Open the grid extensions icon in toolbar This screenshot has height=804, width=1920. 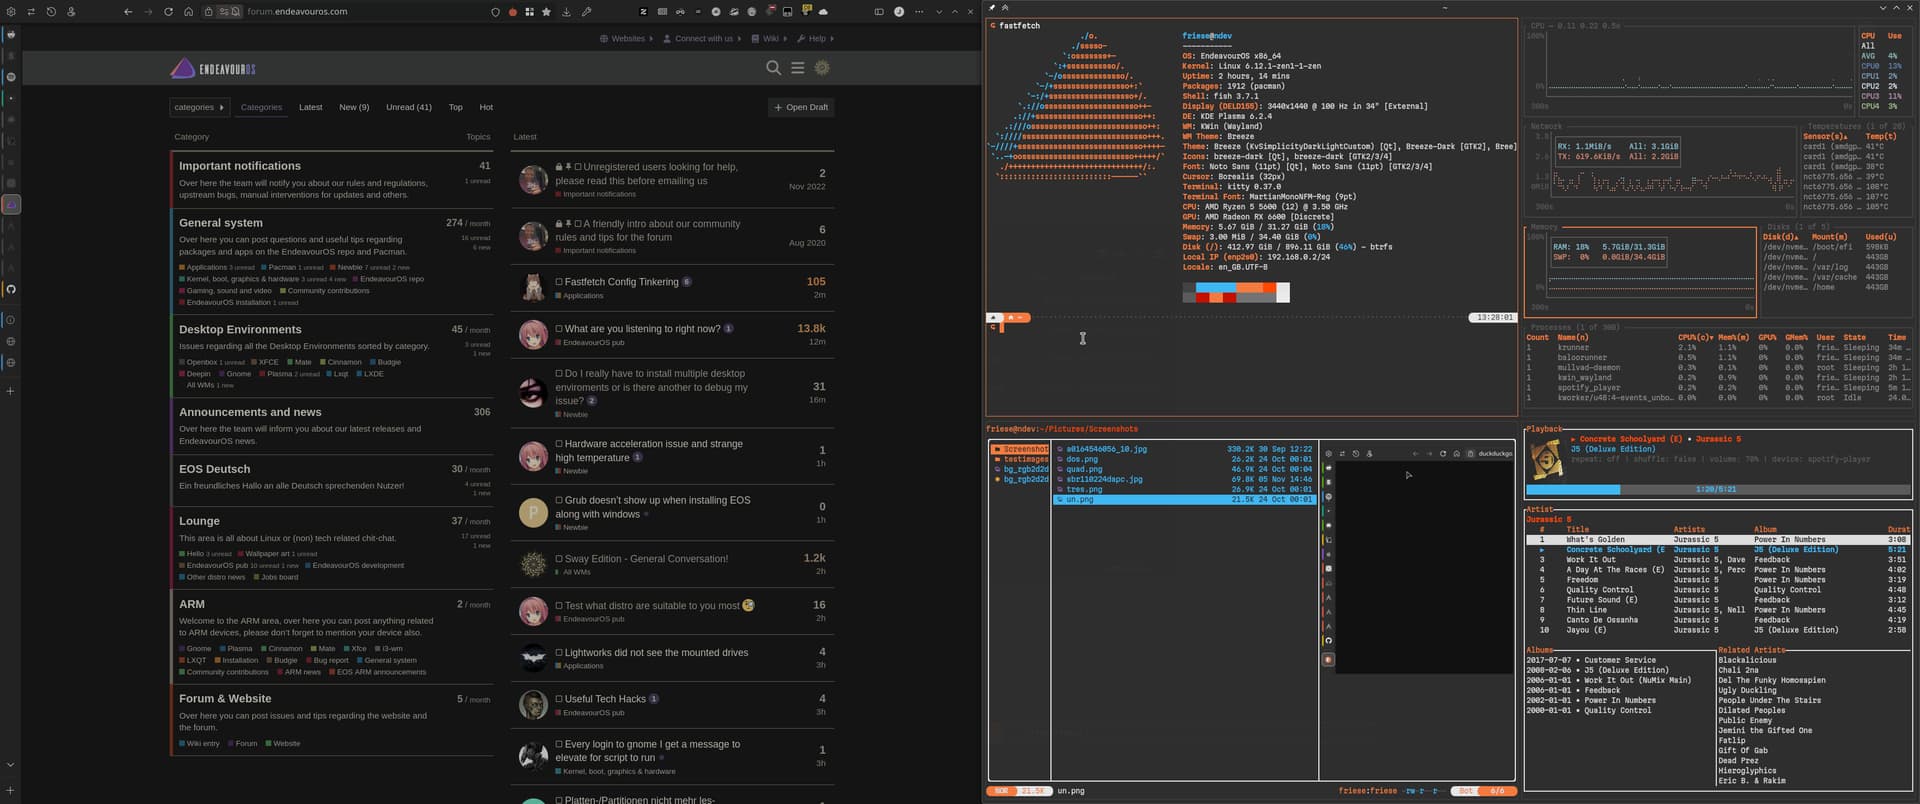tap(529, 12)
